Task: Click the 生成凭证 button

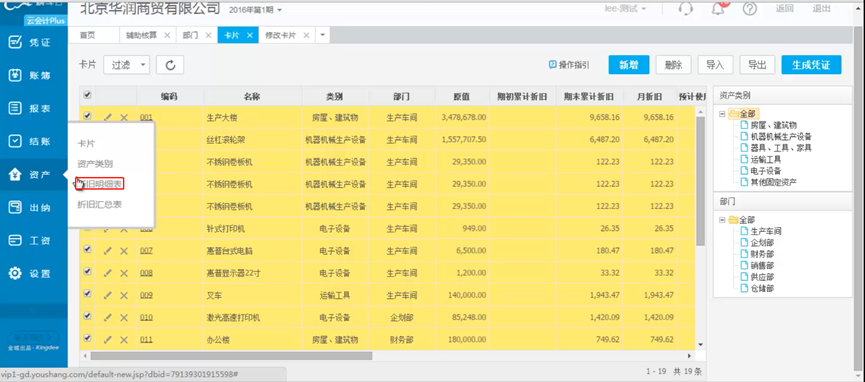Action: tap(811, 65)
